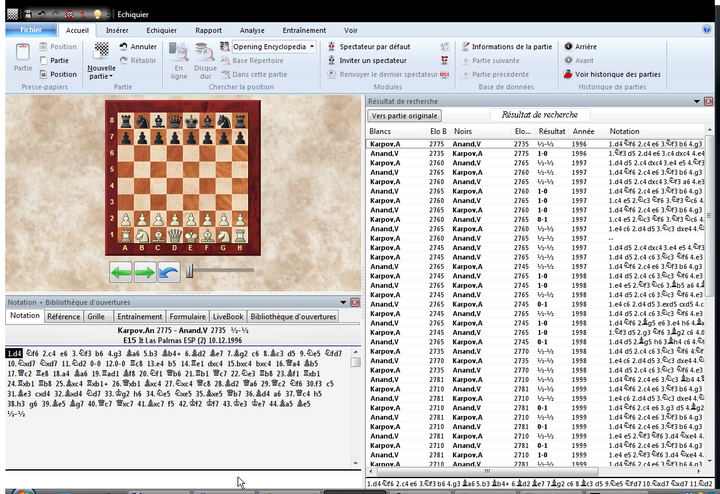Click the Nouvelle partie chessboard icon

point(101,51)
